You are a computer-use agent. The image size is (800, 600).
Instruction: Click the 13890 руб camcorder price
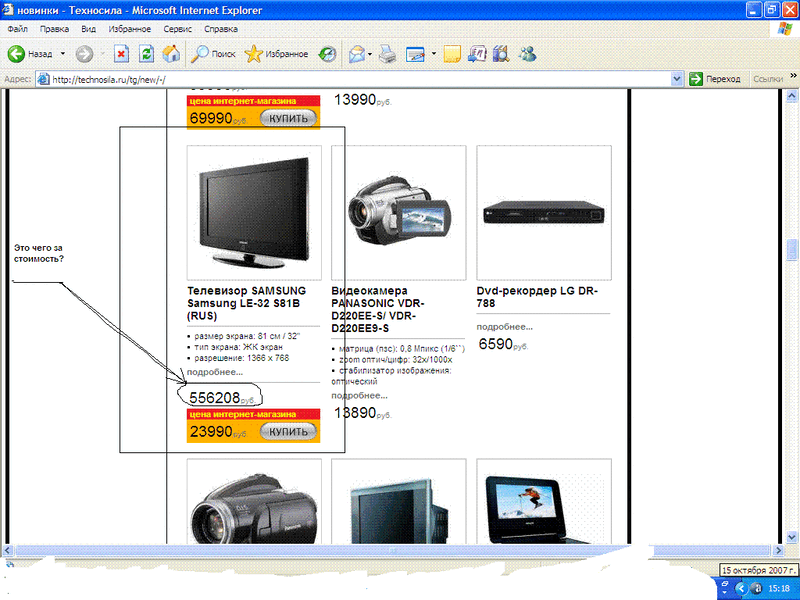(362, 413)
